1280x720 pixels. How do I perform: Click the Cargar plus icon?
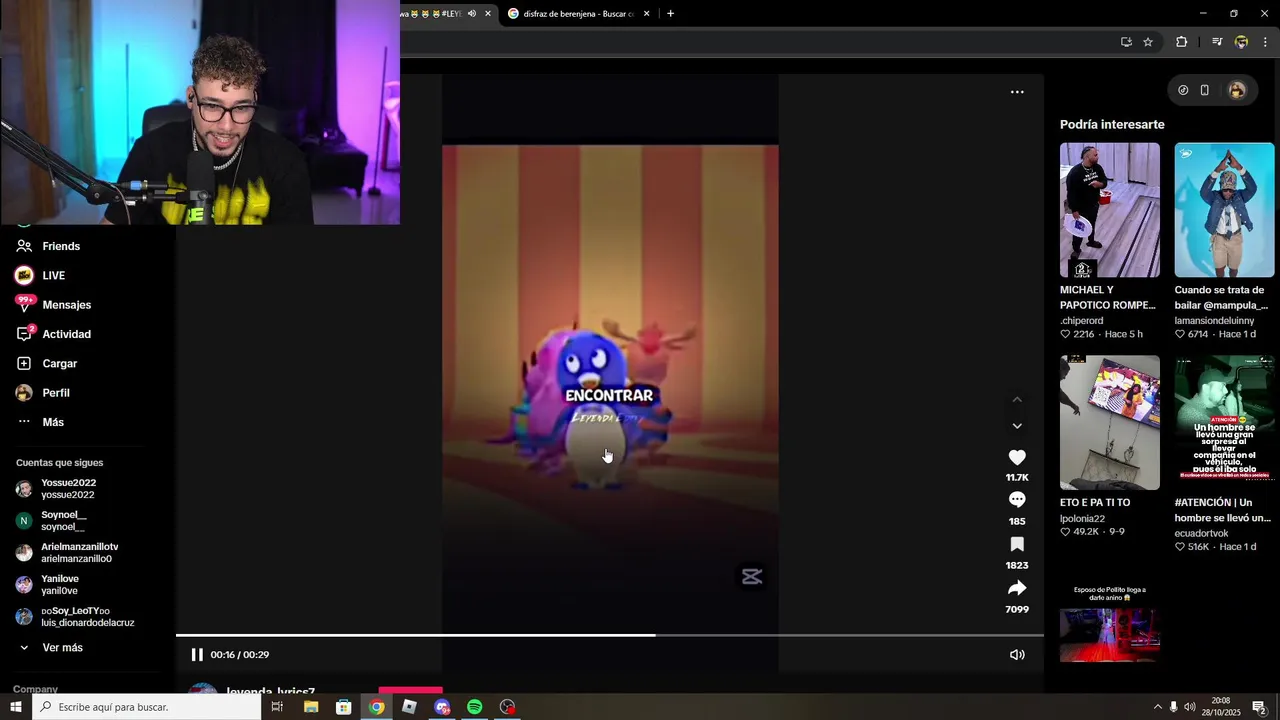tap(24, 363)
